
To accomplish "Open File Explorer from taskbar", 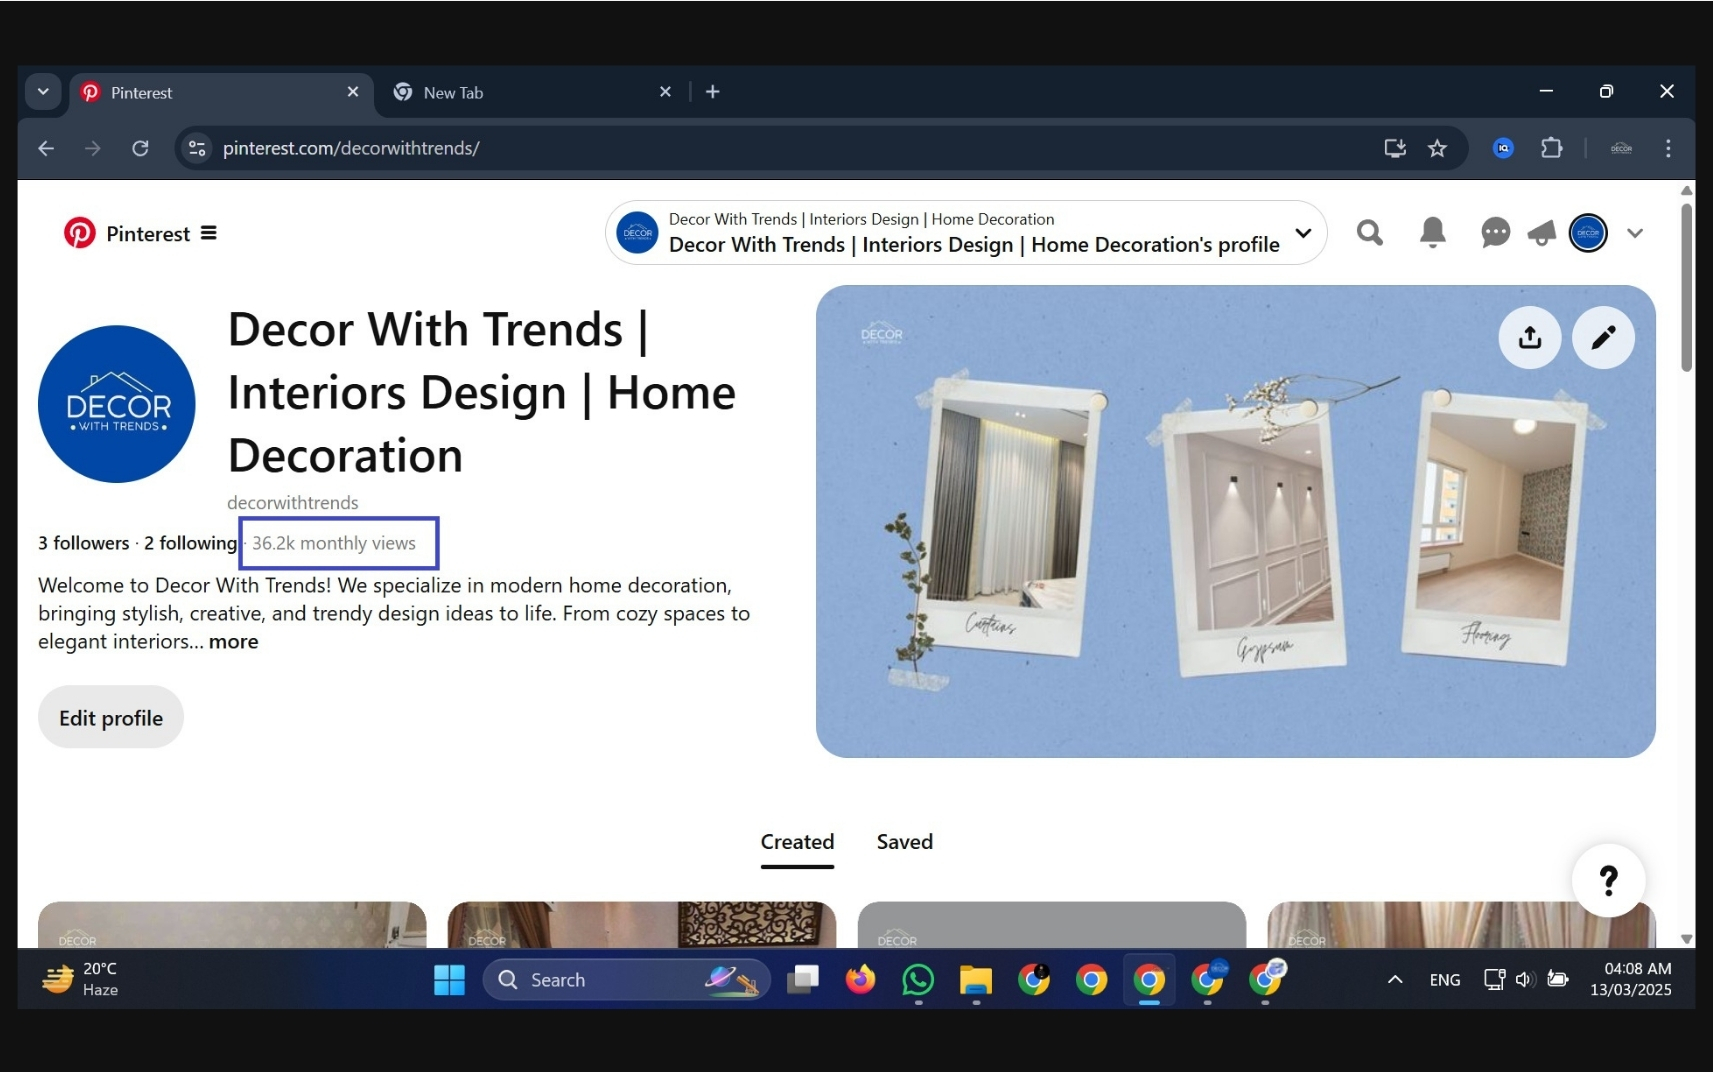I will tap(976, 980).
